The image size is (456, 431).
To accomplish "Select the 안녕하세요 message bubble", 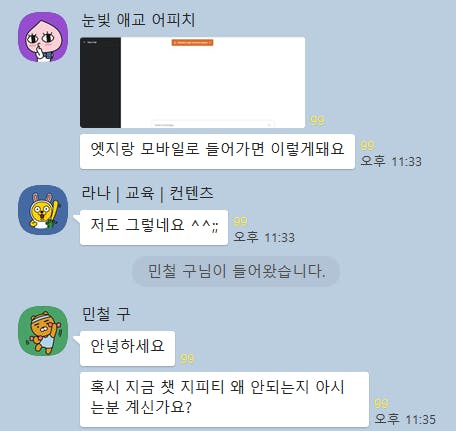I will coord(127,348).
